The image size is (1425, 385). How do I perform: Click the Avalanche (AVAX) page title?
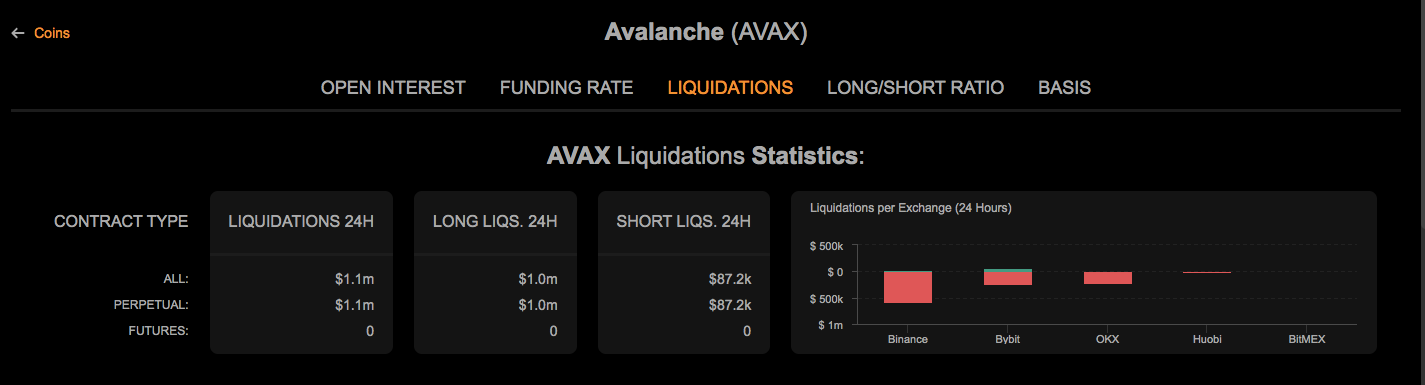pyautogui.click(x=706, y=32)
